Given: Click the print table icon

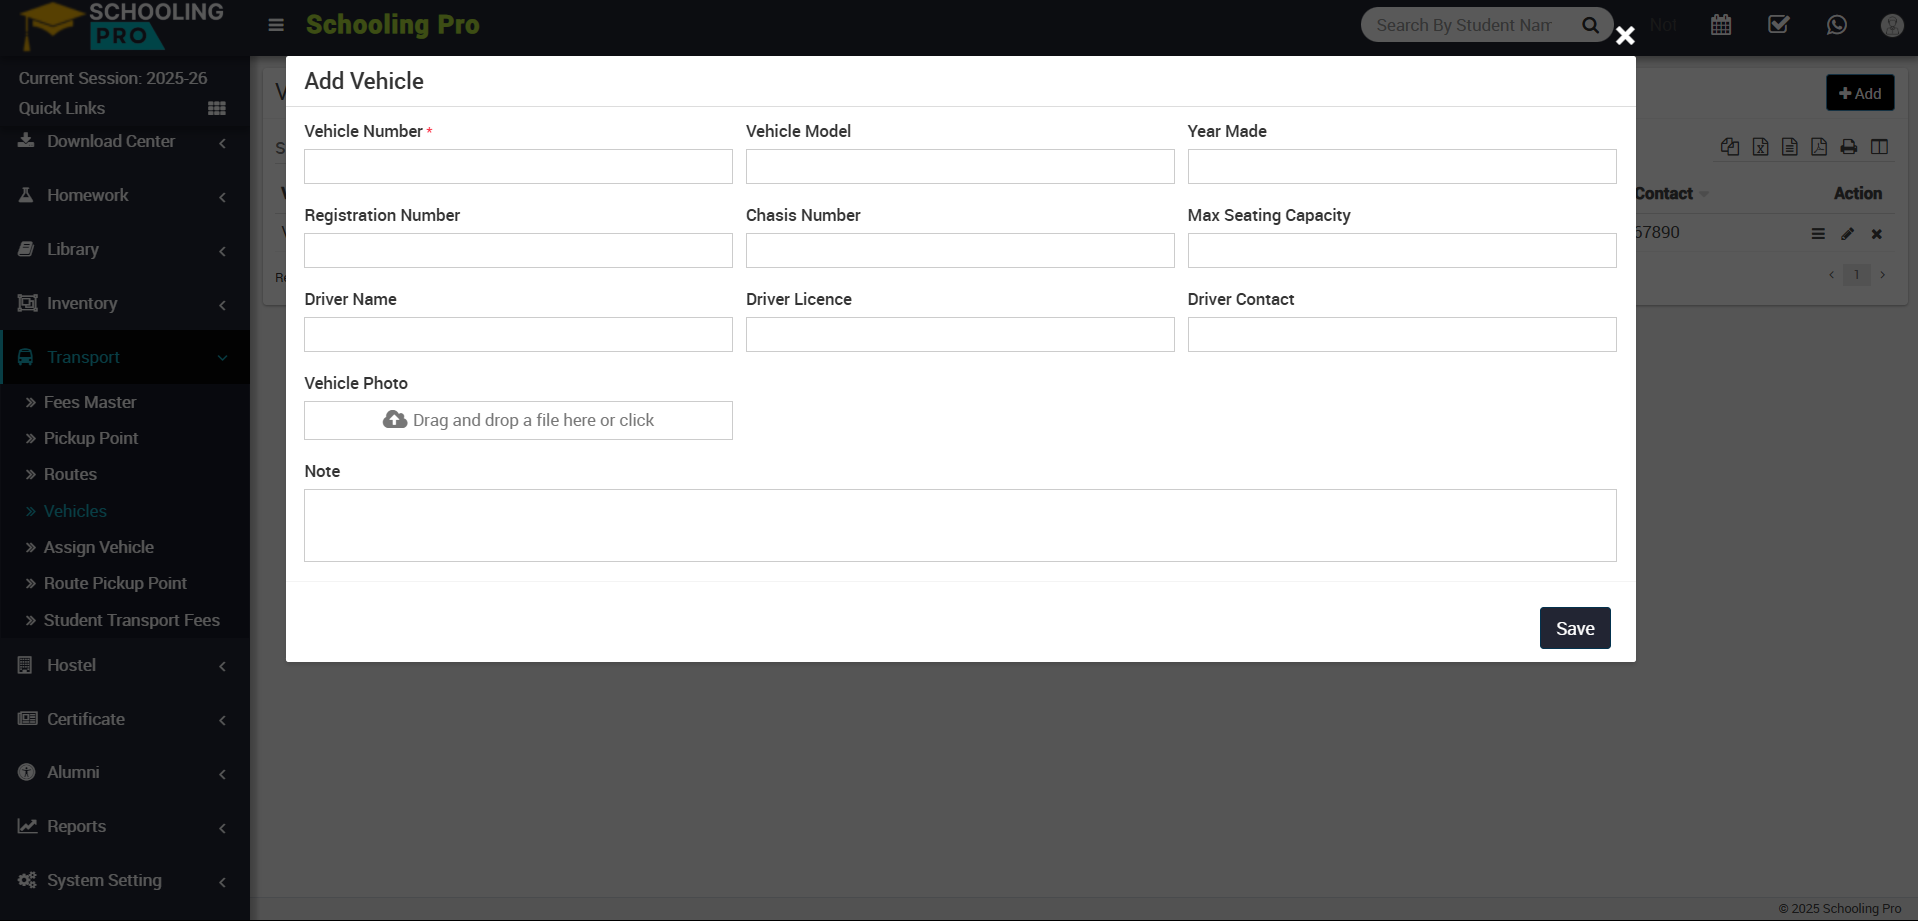Looking at the screenshot, I should click(x=1849, y=147).
